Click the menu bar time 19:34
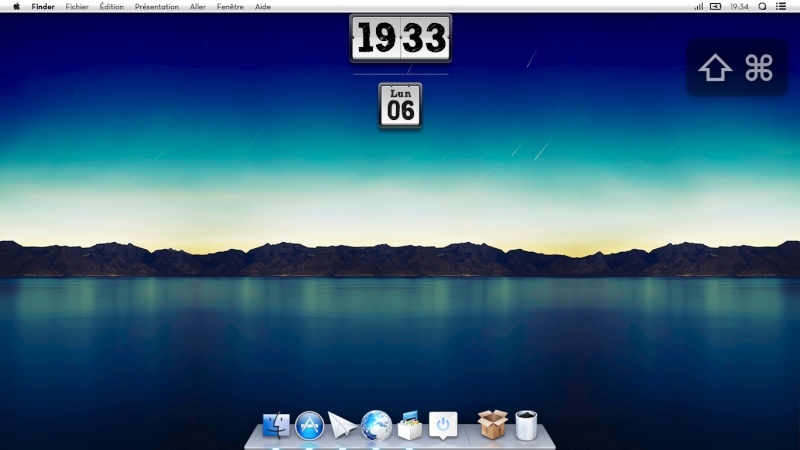Viewport: 800px width, 450px height. pos(739,6)
